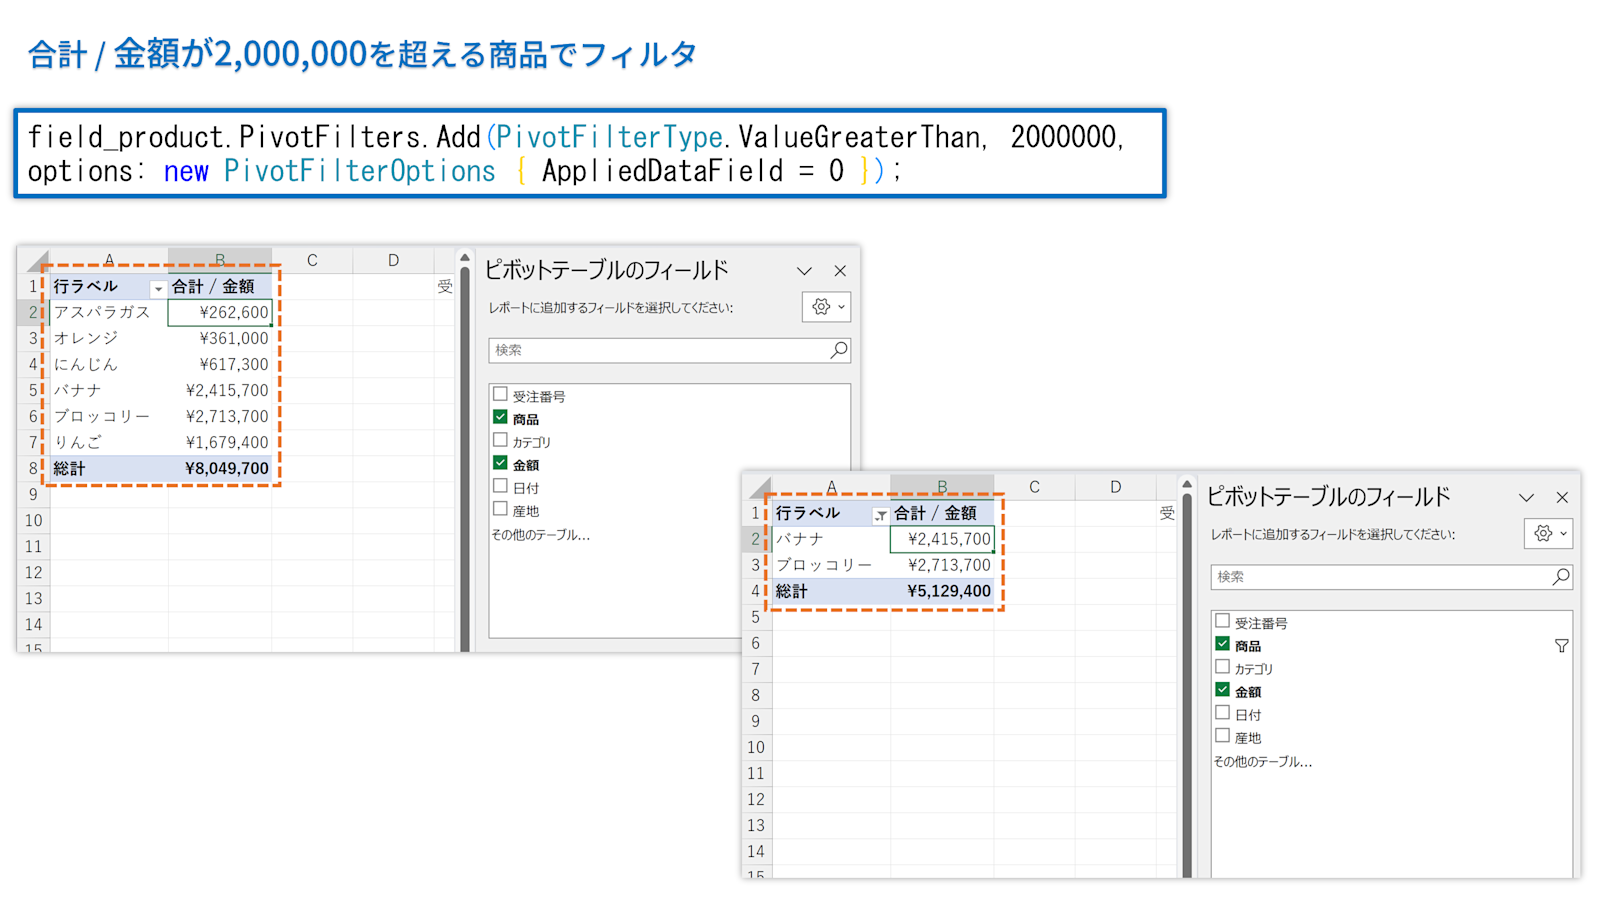This screenshot has width=1600, height=900.
Task: Click the left sheet's vertical scrollbar up arrow
Action: tap(465, 259)
